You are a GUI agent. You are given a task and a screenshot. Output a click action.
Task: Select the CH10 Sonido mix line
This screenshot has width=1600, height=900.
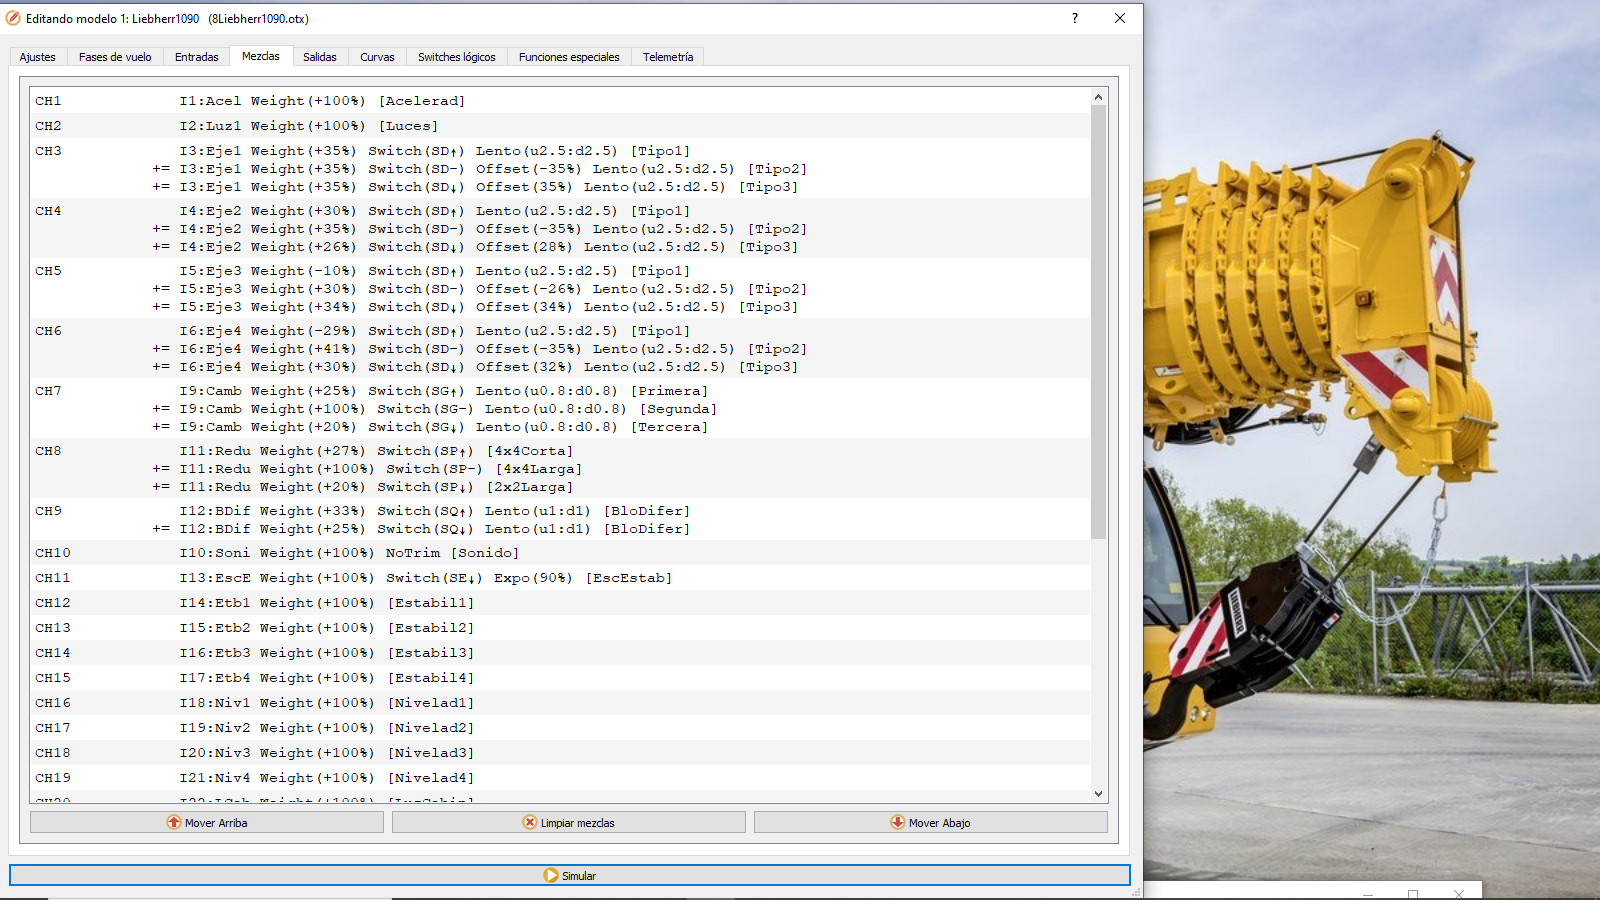pos(349,553)
